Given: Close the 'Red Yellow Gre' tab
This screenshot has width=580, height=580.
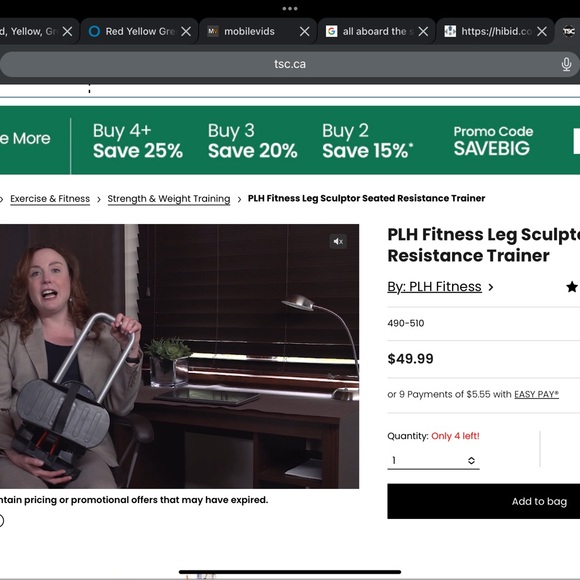Looking at the screenshot, I should click(186, 31).
